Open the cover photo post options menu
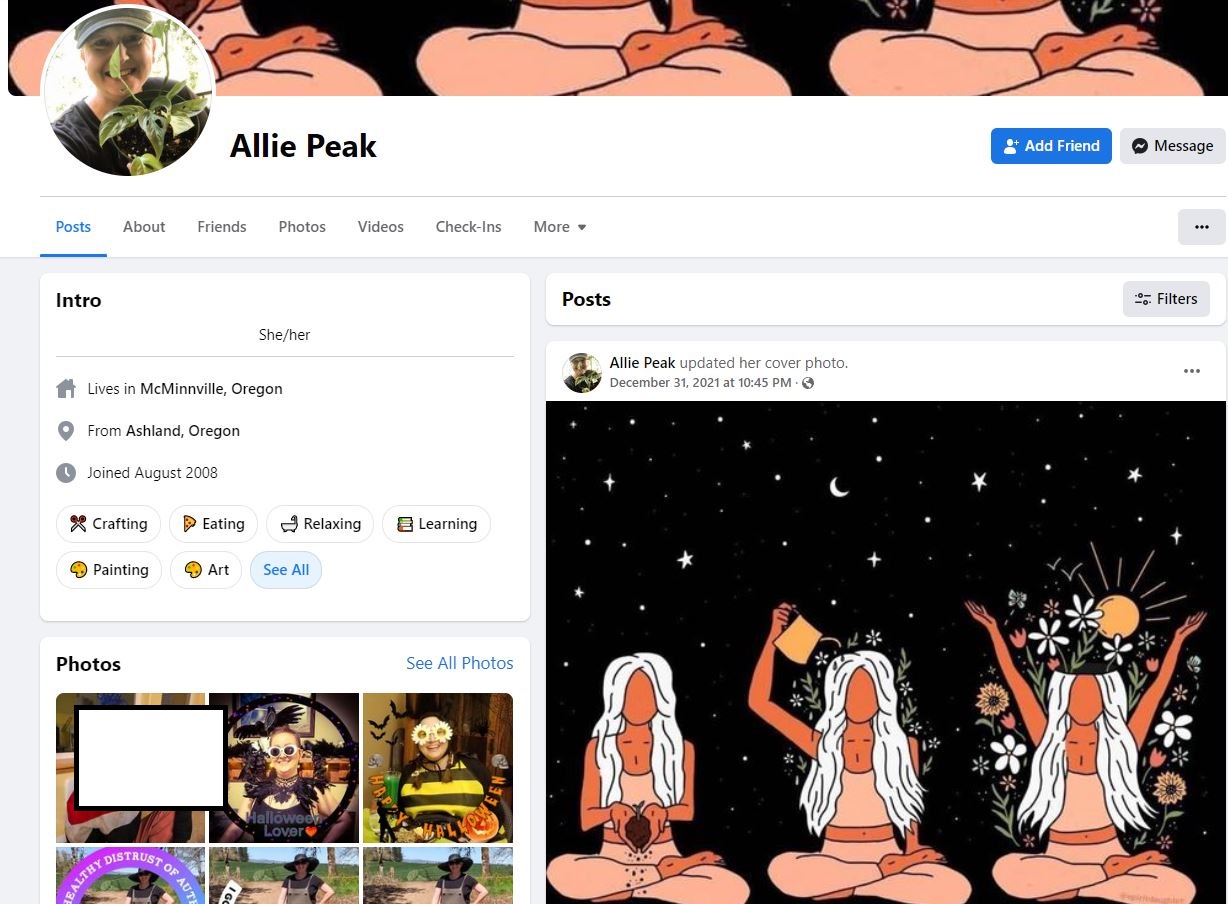 point(1191,371)
